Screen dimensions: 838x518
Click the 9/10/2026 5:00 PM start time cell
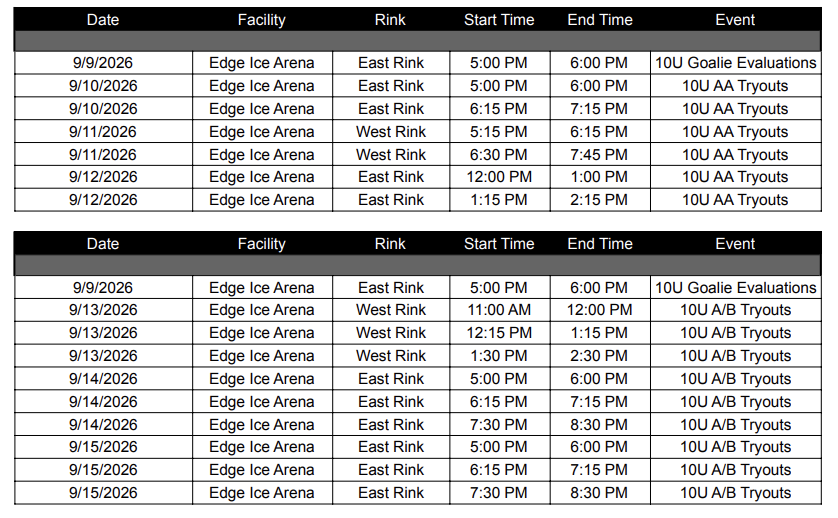coord(499,86)
